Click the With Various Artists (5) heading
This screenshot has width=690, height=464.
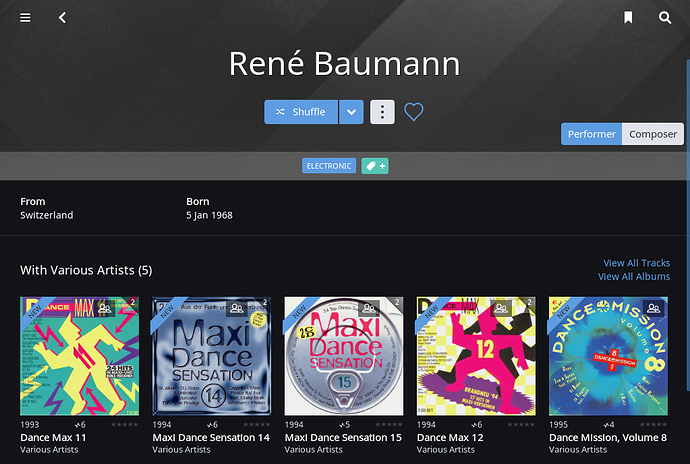click(x=86, y=270)
